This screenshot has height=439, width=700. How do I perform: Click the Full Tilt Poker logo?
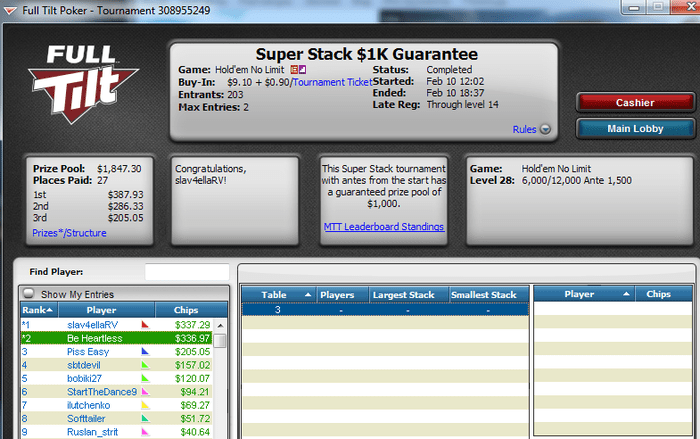coord(83,84)
